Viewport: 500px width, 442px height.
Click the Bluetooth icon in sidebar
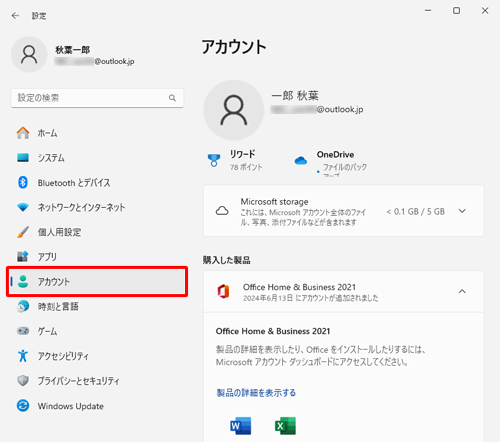point(23,182)
